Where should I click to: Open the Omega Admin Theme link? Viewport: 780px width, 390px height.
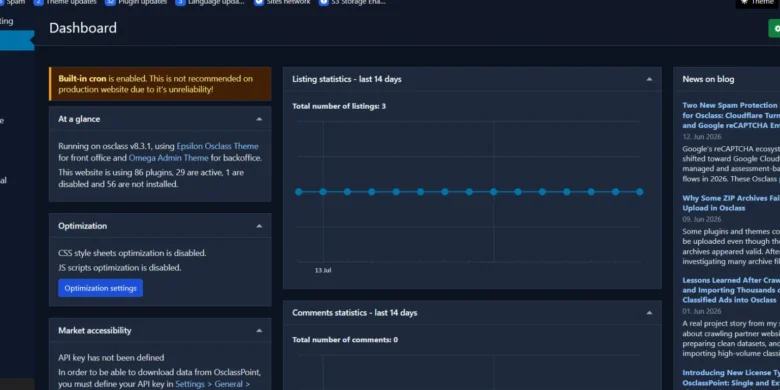[169, 158]
